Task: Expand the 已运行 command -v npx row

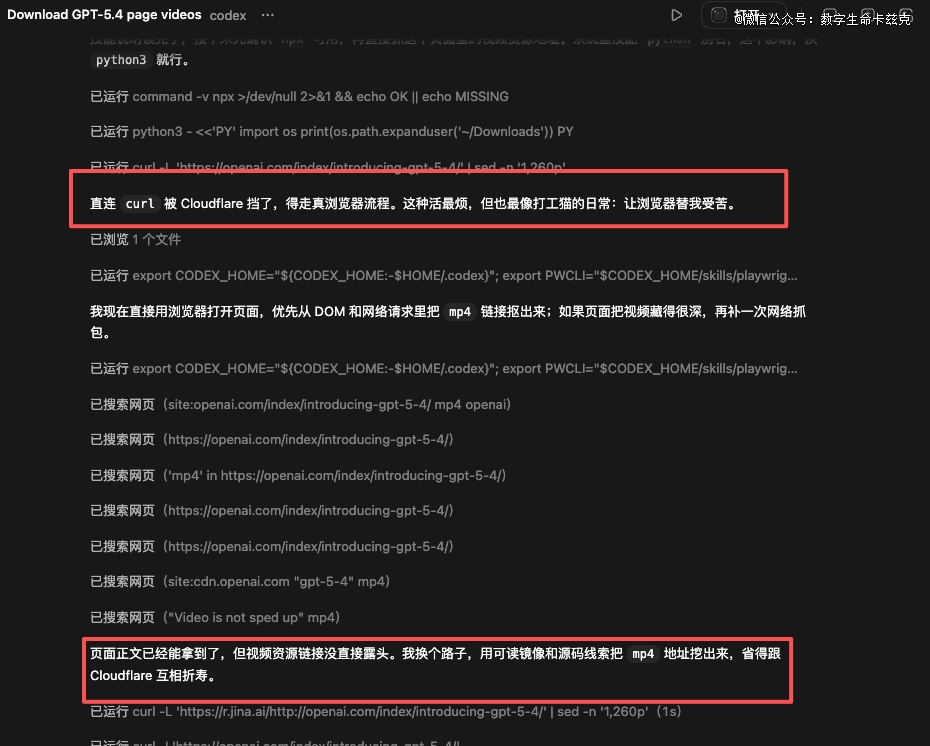Action: pos(299,97)
